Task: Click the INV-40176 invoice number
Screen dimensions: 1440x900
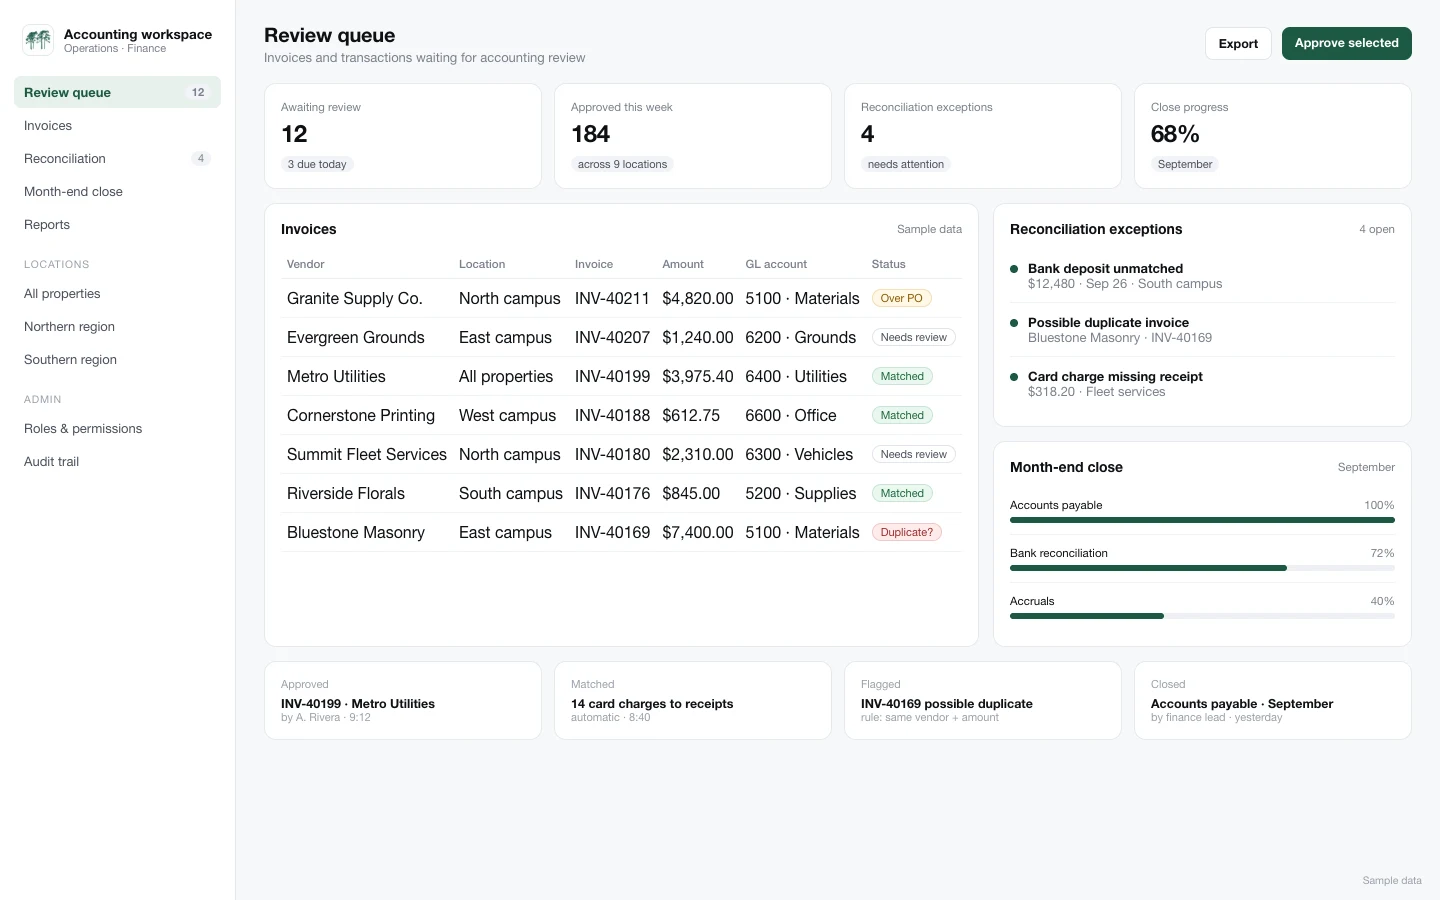Action: (x=612, y=494)
